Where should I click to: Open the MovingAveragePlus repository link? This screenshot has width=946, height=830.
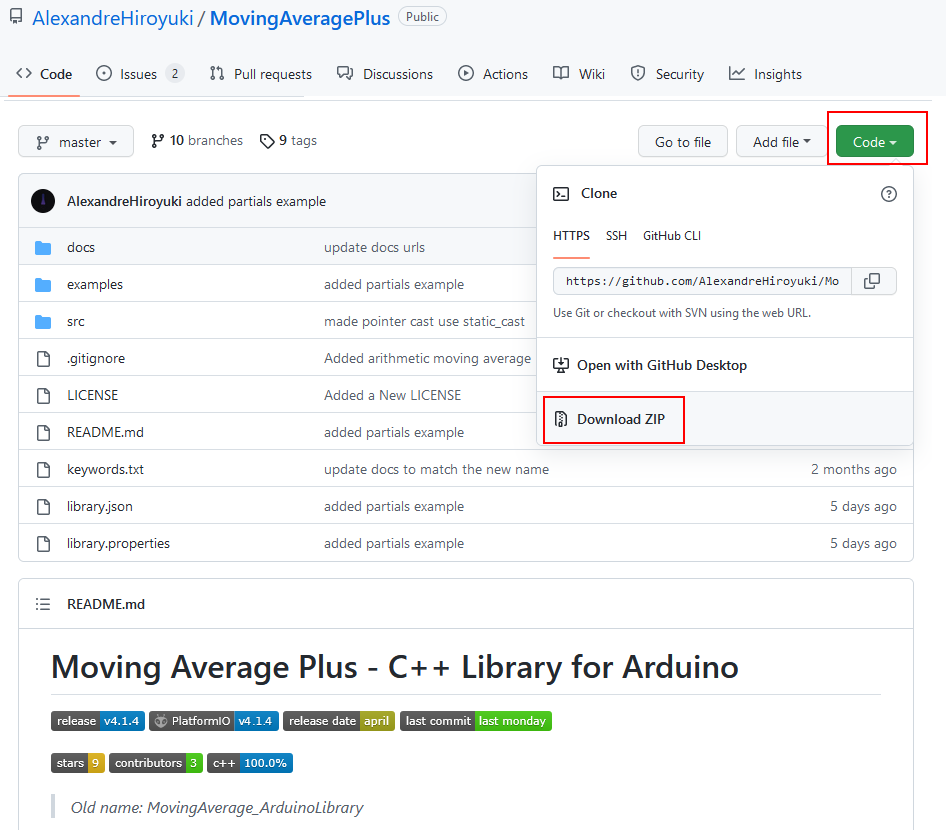(300, 18)
